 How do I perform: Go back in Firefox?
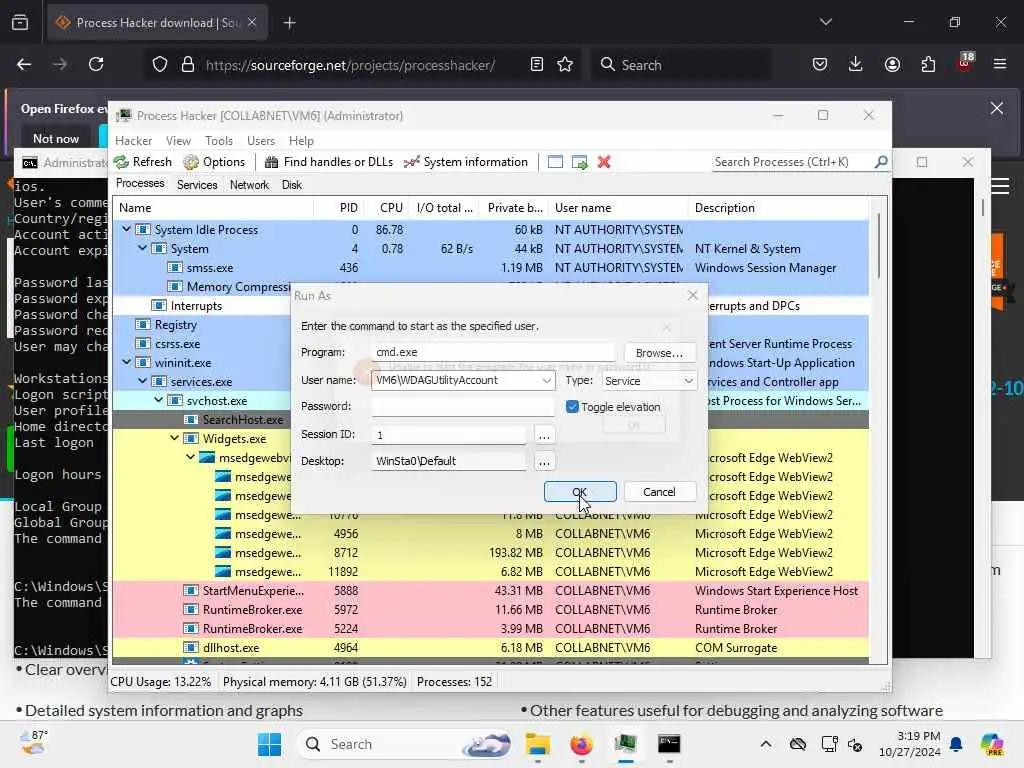tap(24, 65)
